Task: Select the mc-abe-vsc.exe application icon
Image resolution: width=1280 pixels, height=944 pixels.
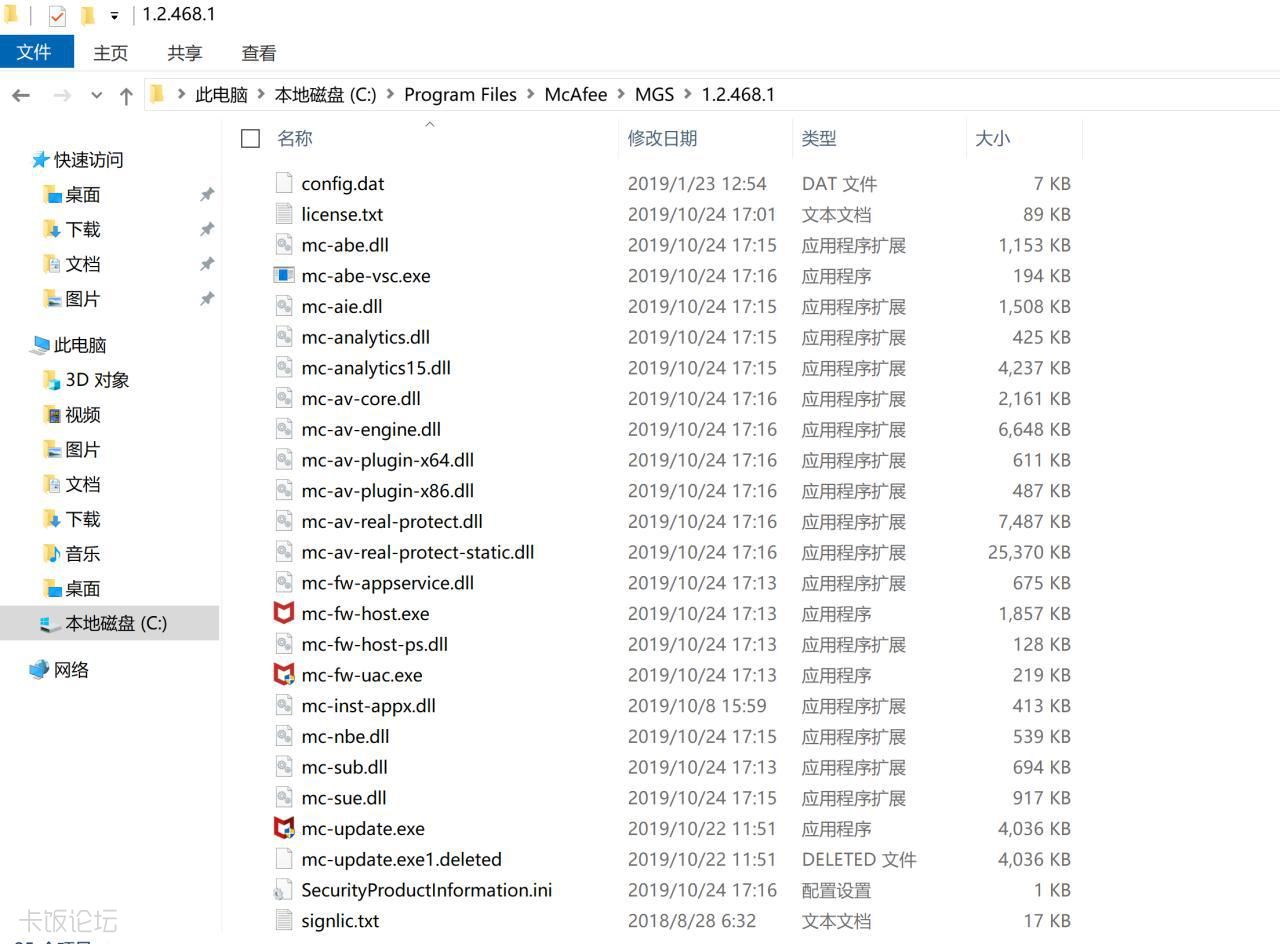Action: (x=284, y=275)
